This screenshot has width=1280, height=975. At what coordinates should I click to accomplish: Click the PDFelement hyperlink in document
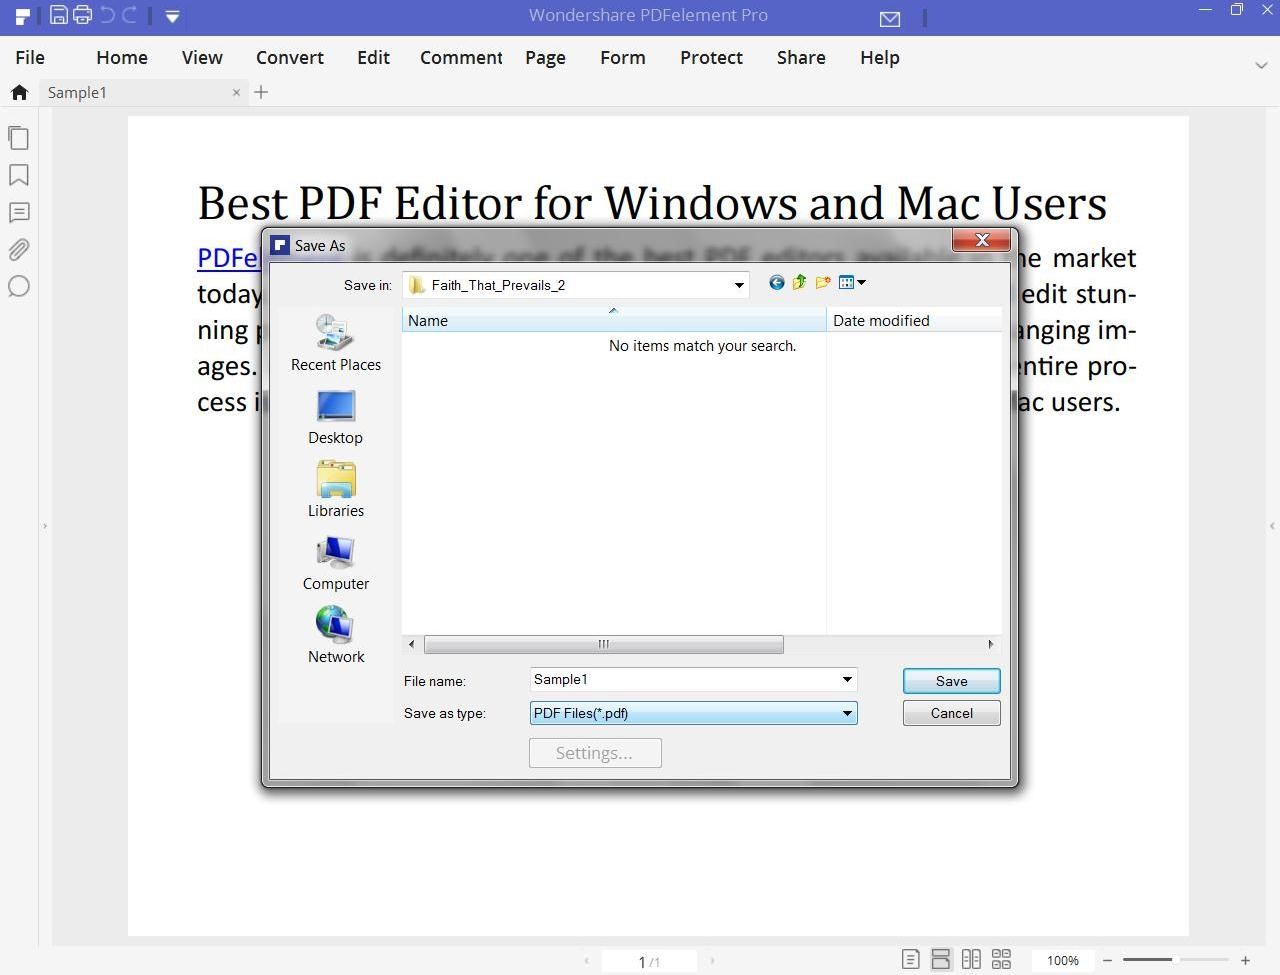[x=228, y=258]
